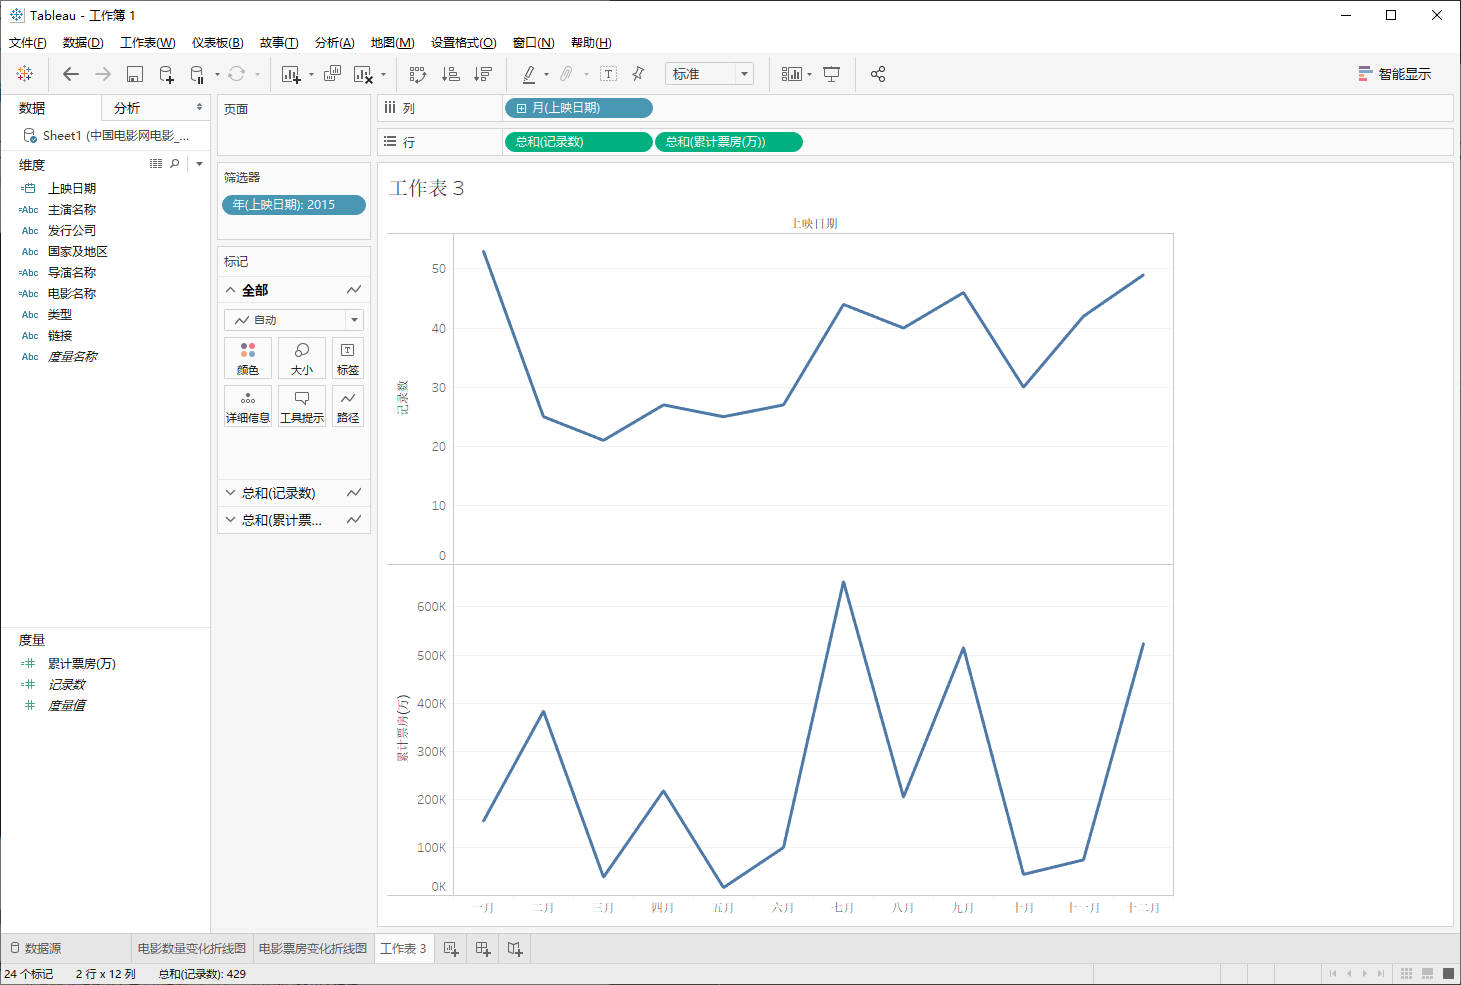Clear the sheet icon

(363, 74)
